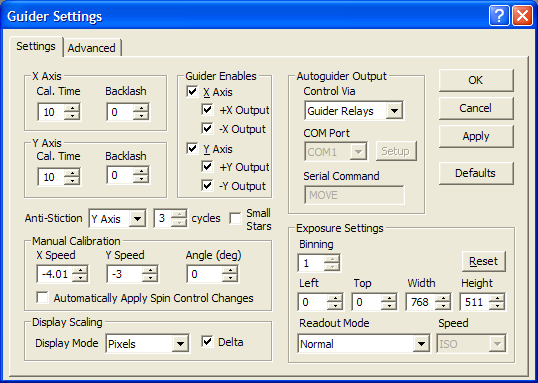Click the Reset exposure button
This screenshot has height=383, width=538.
483,262
